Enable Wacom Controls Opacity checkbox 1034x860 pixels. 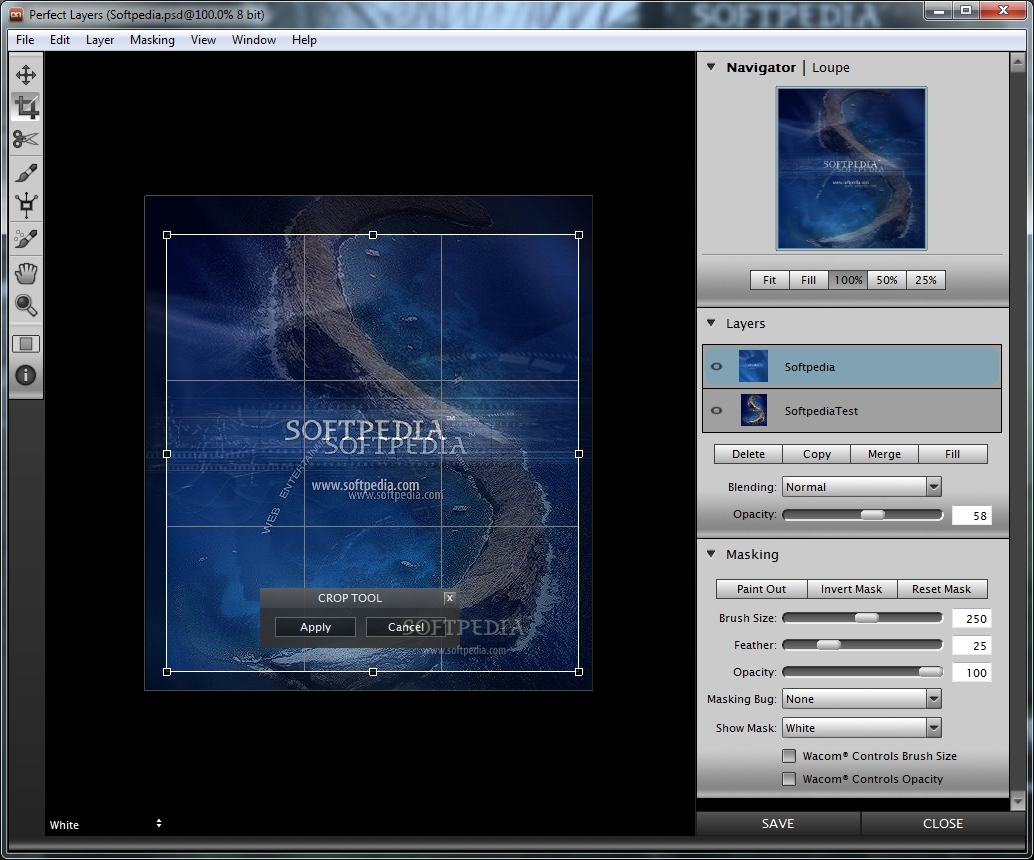tap(789, 779)
